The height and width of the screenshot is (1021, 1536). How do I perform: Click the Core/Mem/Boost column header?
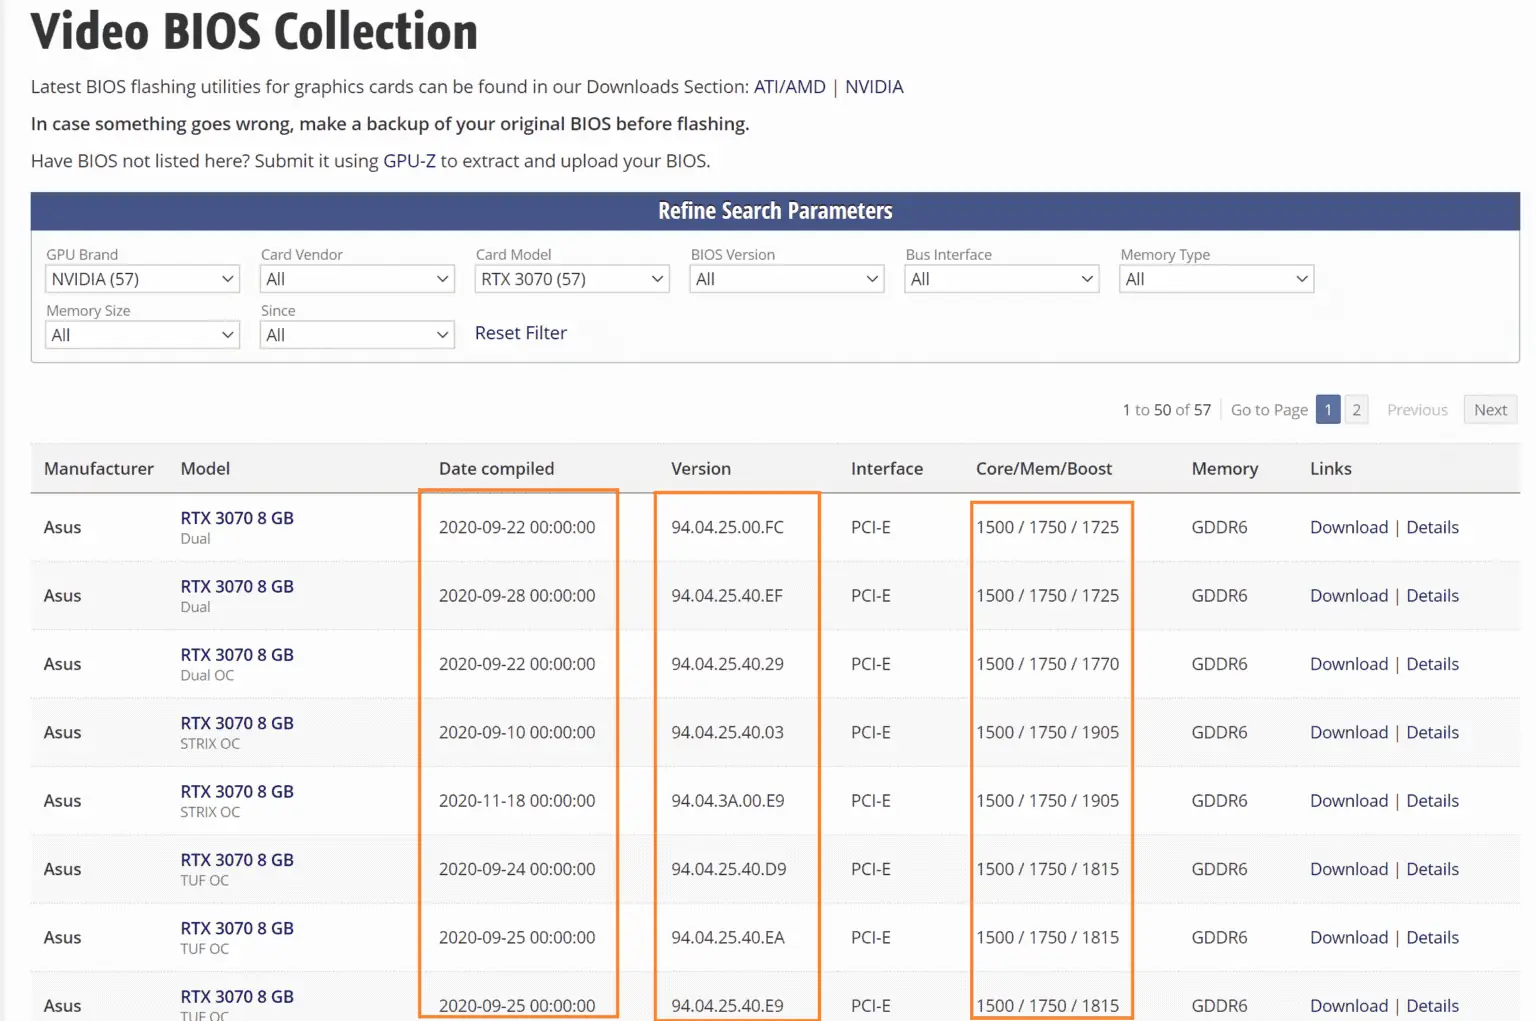[x=1044, y=469]
